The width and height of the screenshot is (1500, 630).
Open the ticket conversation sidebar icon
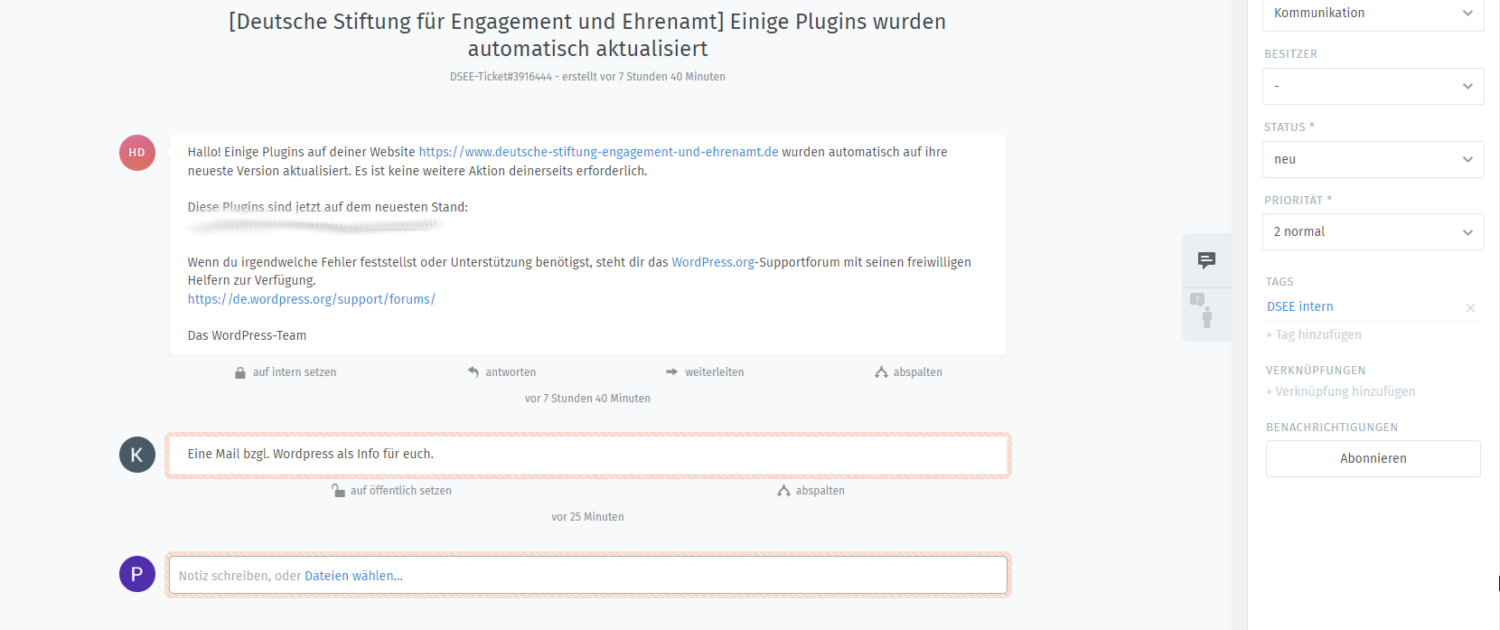pos(1206,261)
